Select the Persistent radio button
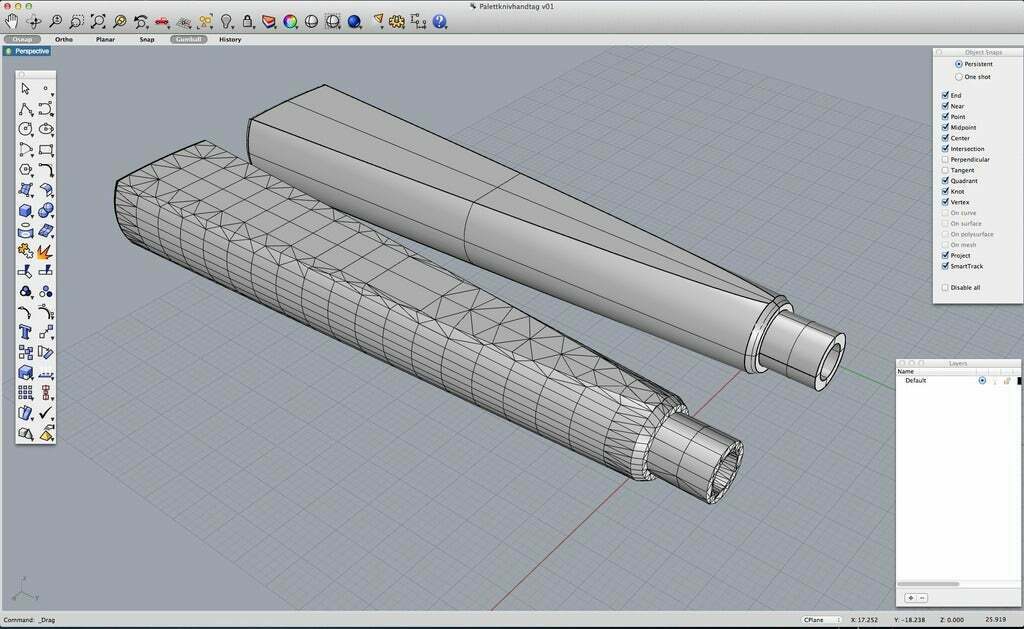Image resolution: width=1024 pixels, height=629 pixels. [959, 64]
